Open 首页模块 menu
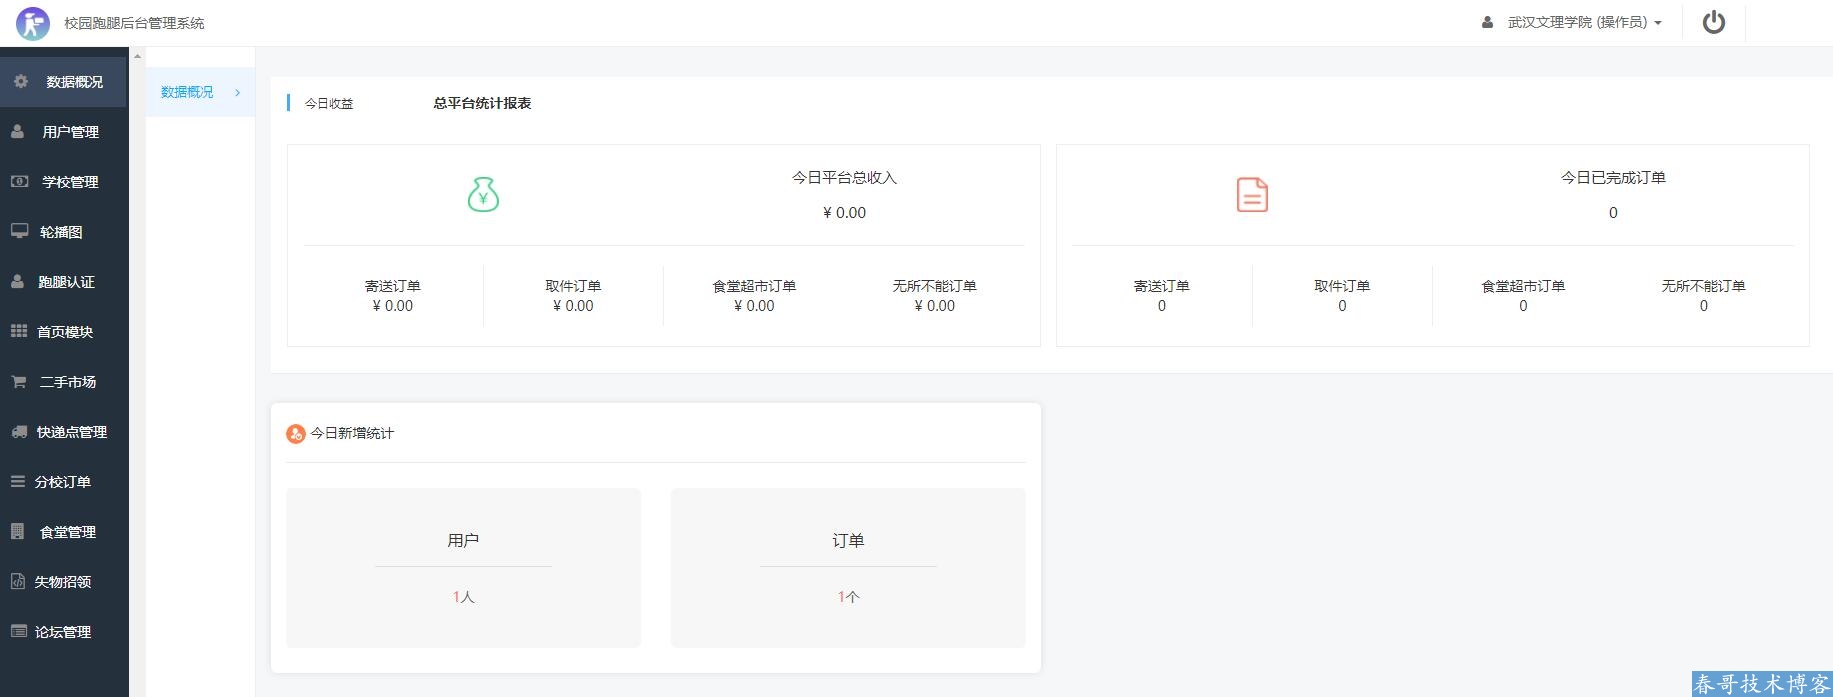The image size is (1833, 697). coord(64,332)
